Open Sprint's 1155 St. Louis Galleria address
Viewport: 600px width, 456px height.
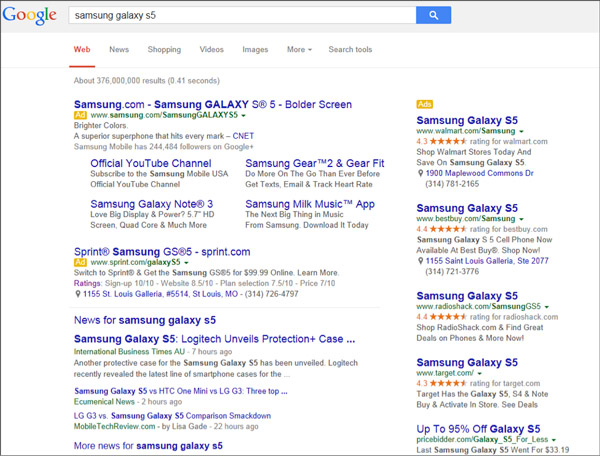160,294
